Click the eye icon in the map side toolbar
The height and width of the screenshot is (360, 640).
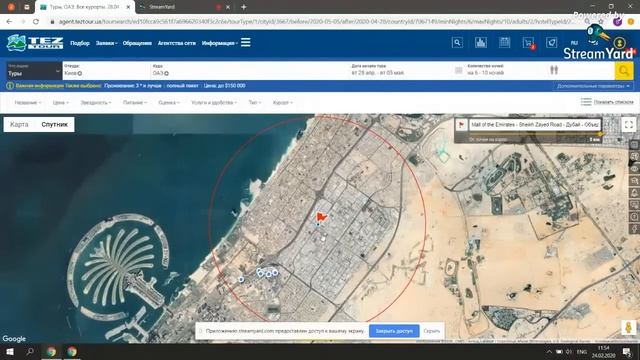coord(634,169)
